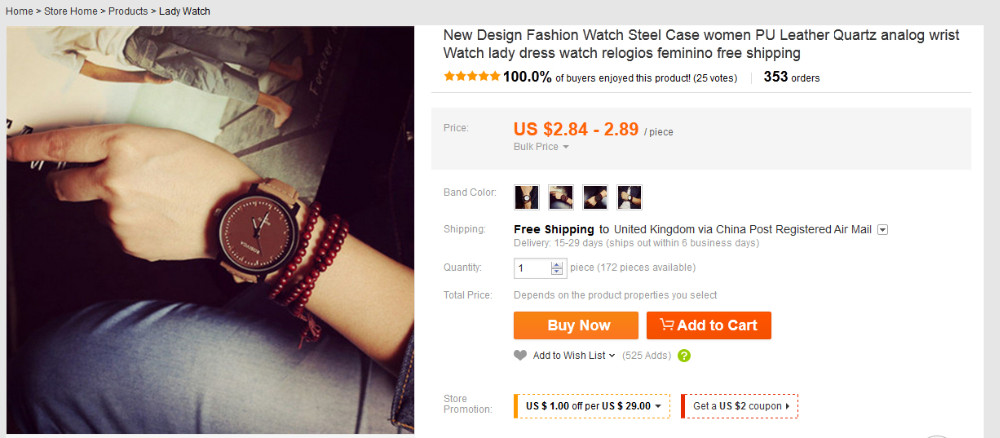Select the second Band Color swatch
Image resolution: width=1000 pixels, height=438 pixels.
(x=561, y=197)
